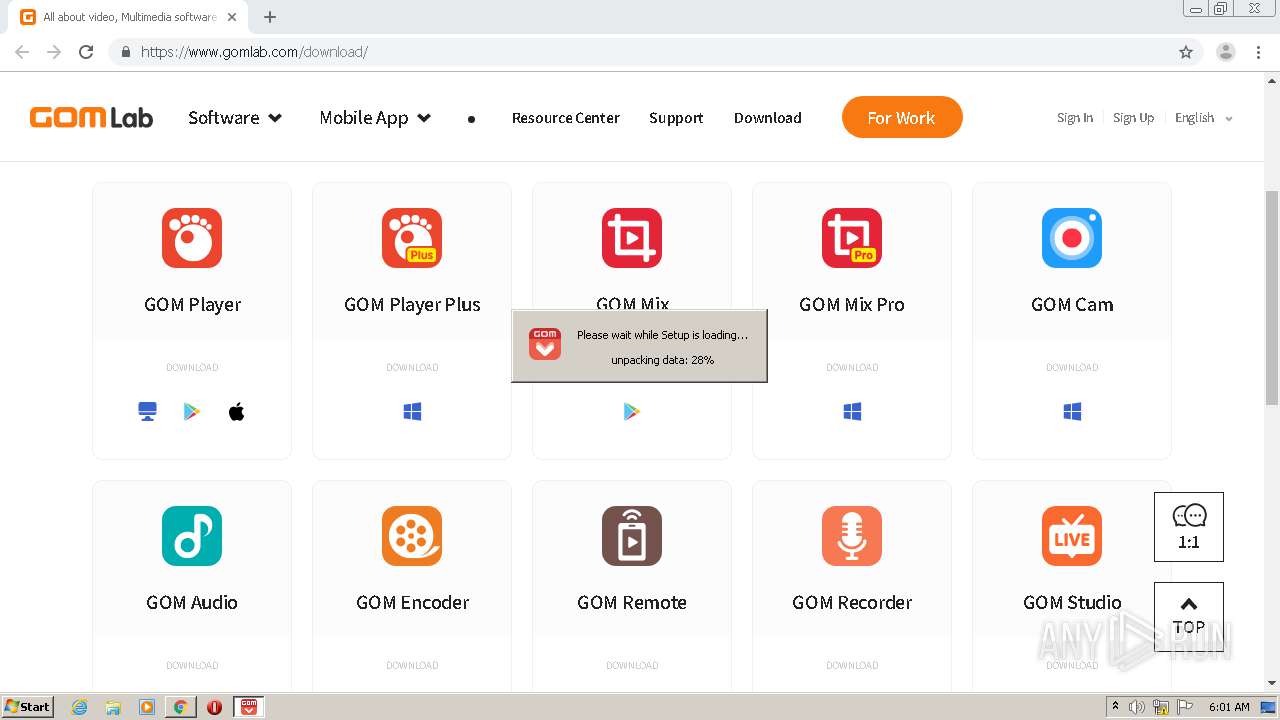1280x720 pixels.
Task: Click the GOM Player Plus title text
Action: [x=412, y=304]
